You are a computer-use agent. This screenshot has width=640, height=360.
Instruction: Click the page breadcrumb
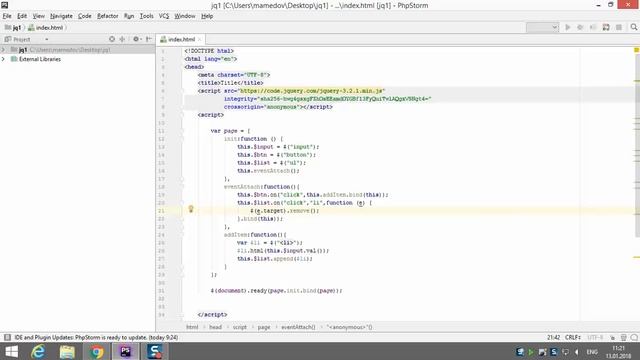pos(264,327)
